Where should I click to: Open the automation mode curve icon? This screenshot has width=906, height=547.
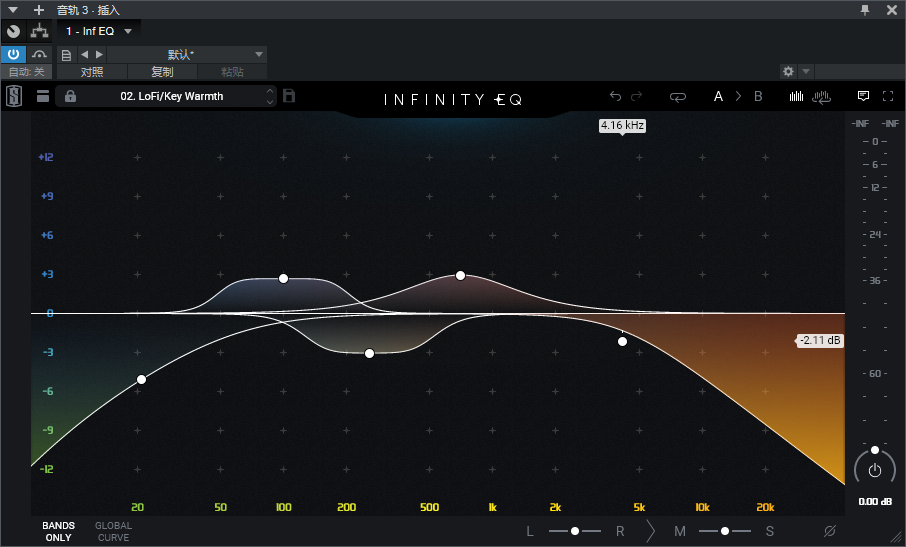click(x=39, y=54)
